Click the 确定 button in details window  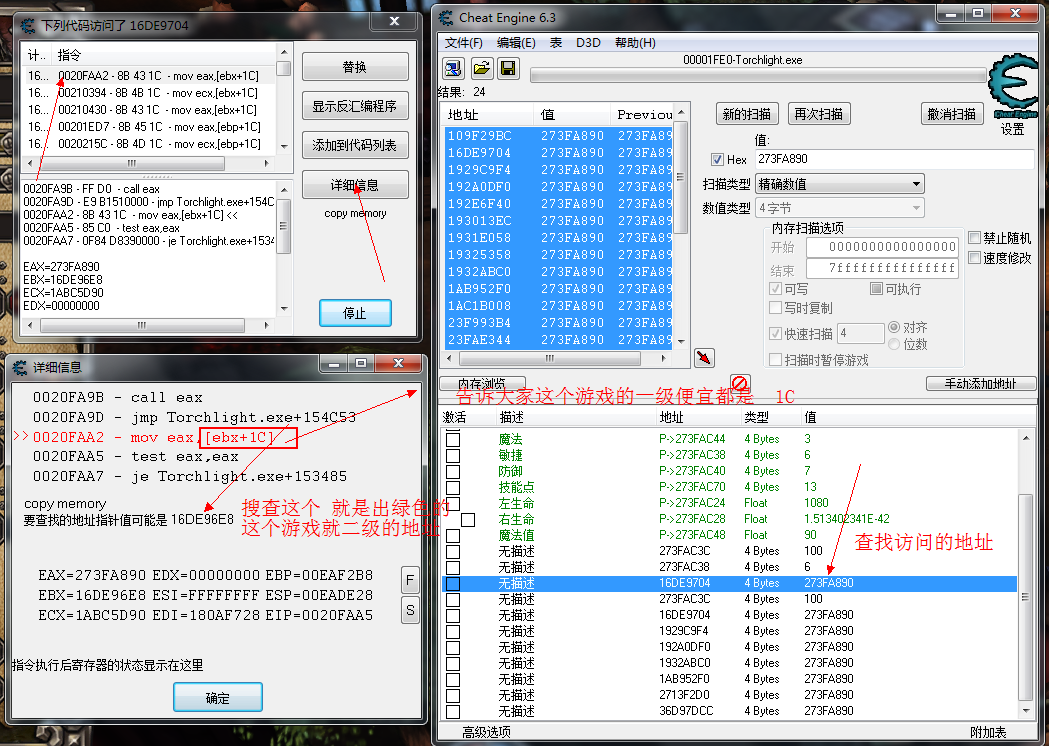(217, 698)
